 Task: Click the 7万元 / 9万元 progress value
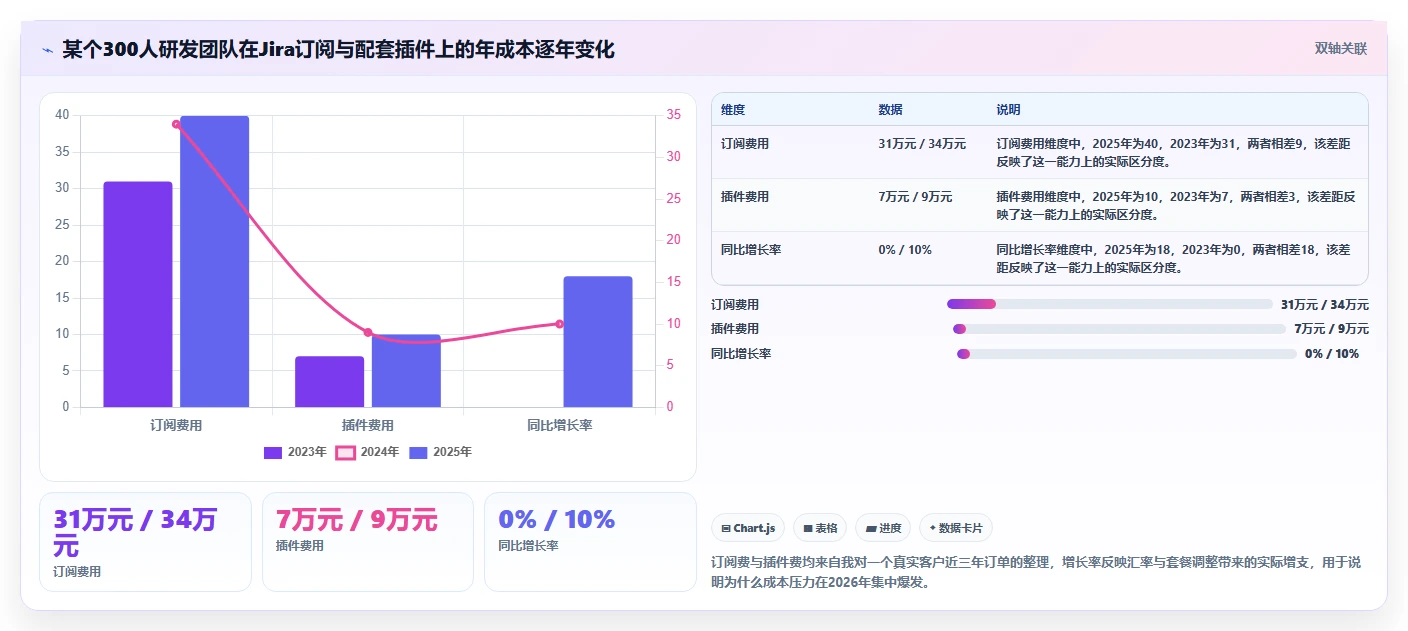(1332, 329)
